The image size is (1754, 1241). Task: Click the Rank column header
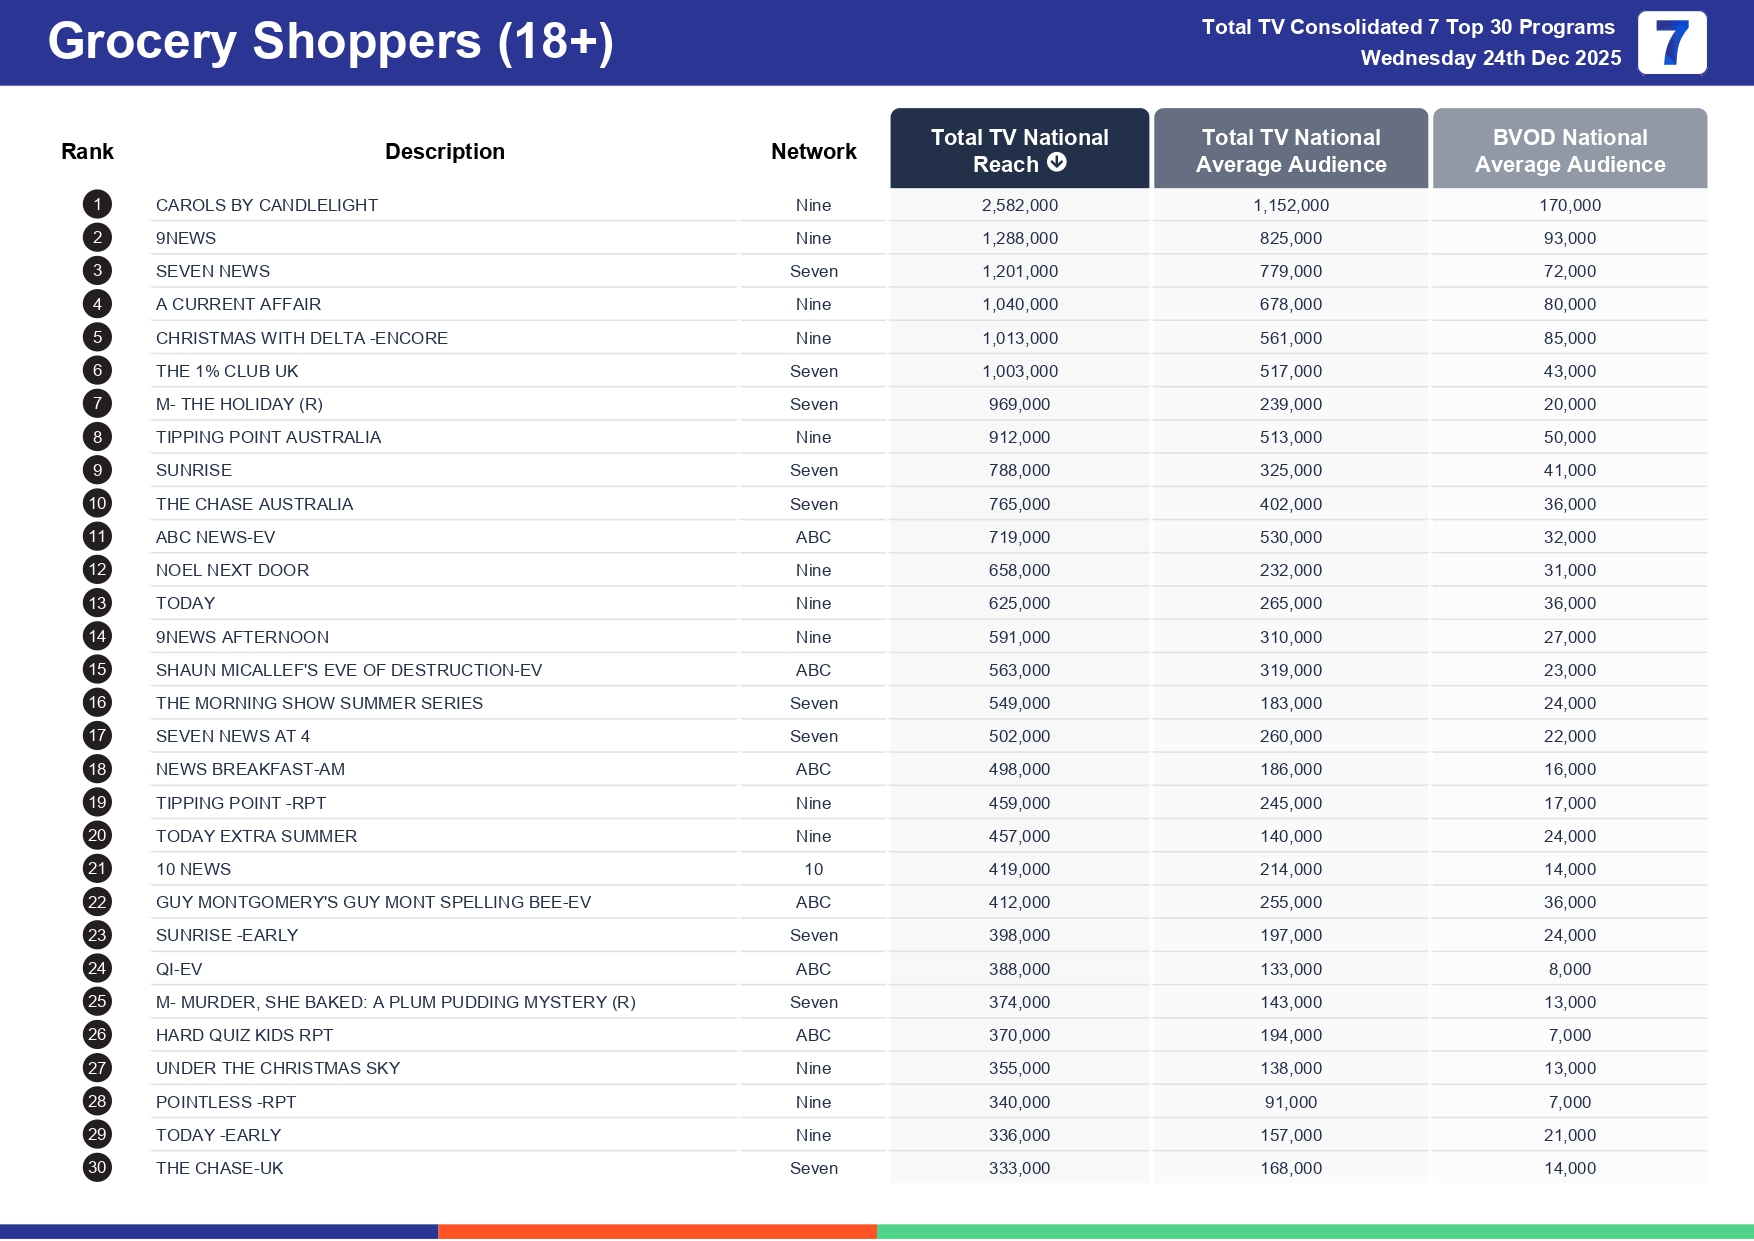(87, 152)
